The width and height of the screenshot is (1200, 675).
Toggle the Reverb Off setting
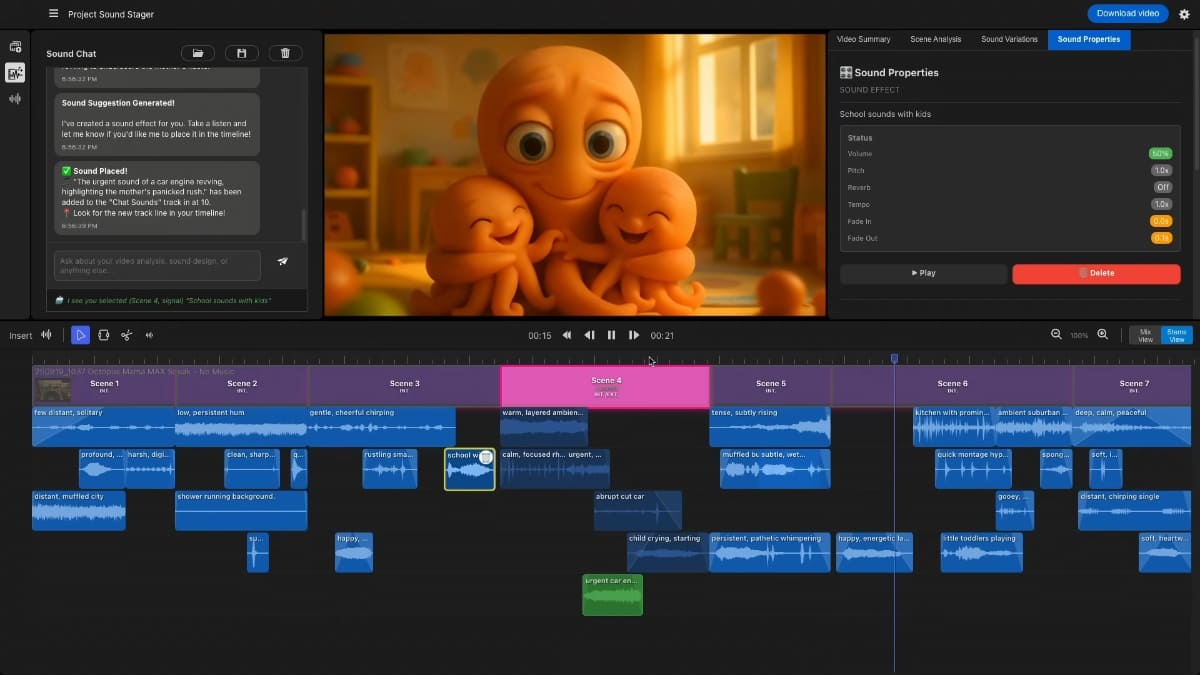coord(1163,187)
